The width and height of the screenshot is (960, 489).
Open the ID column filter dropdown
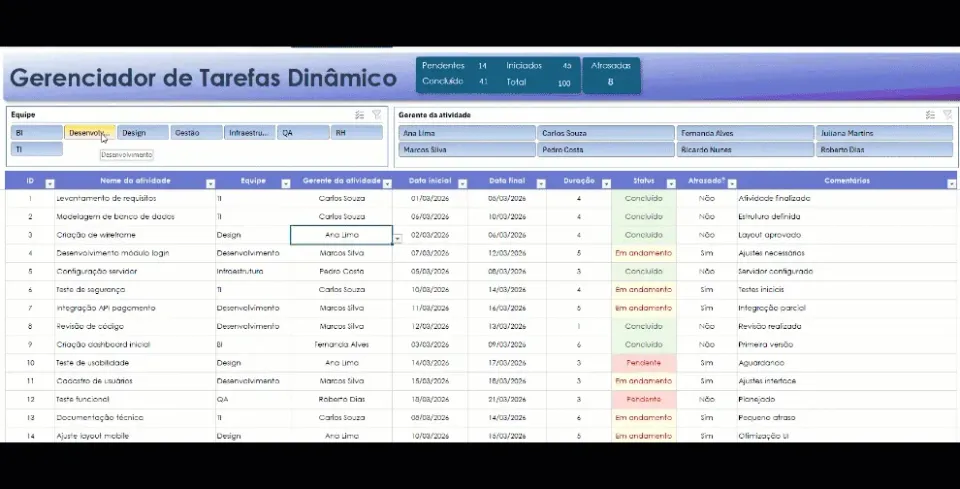click(50, 184)
